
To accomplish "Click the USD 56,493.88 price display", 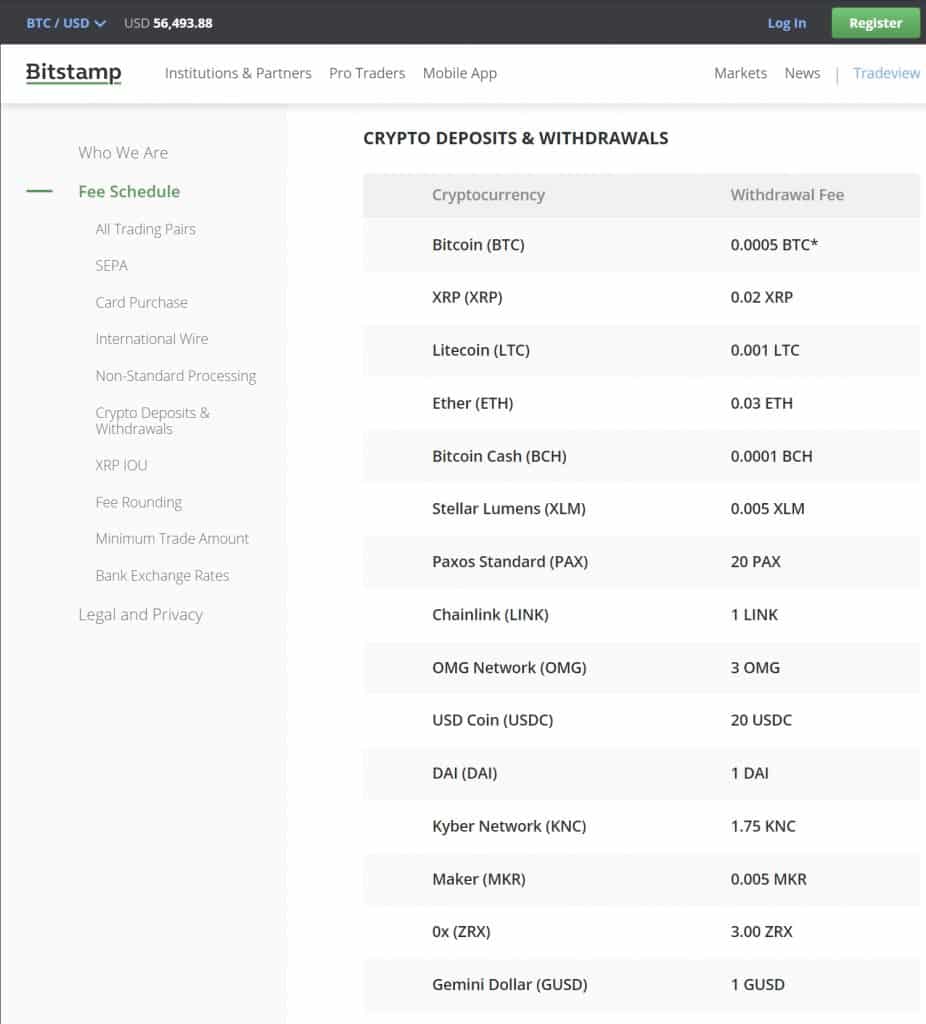I will tap(169, 22).
